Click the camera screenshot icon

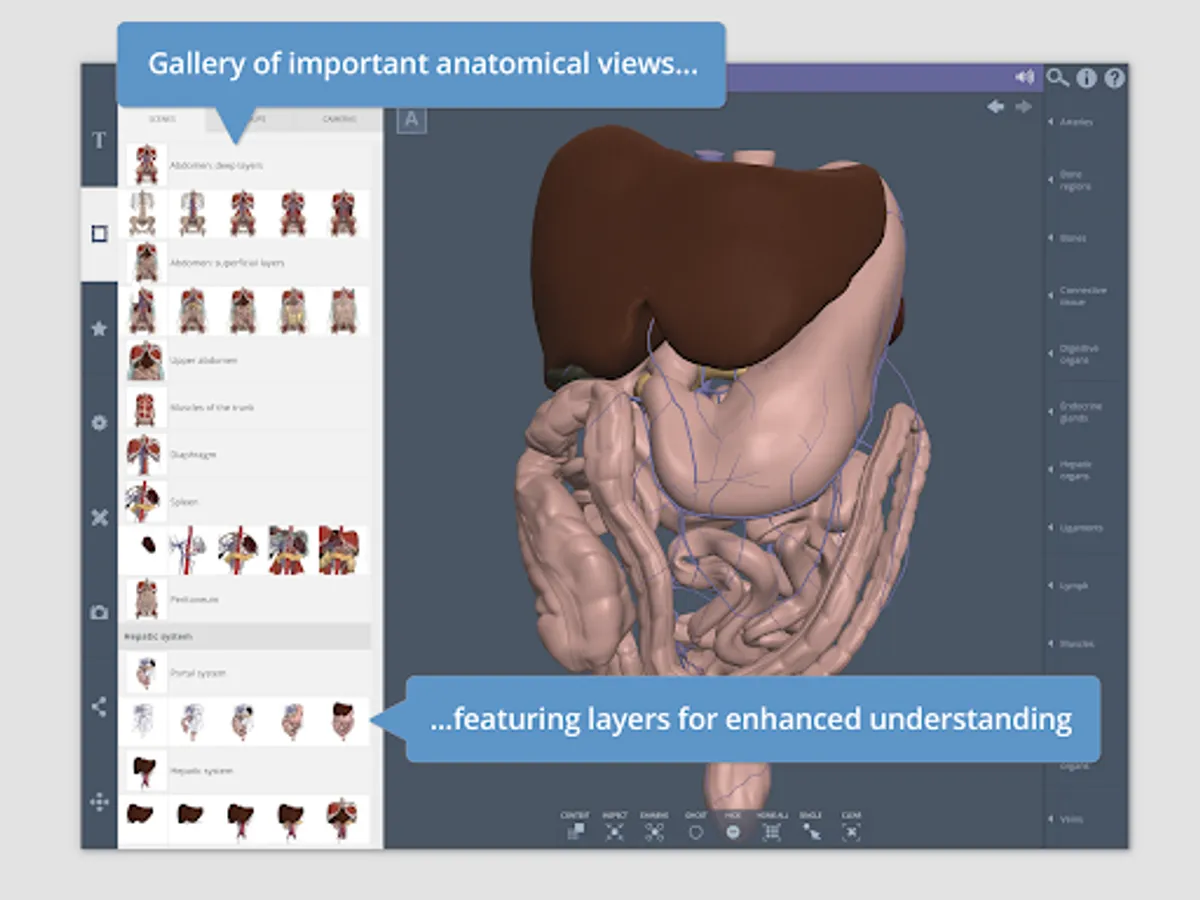coord(99,613)
